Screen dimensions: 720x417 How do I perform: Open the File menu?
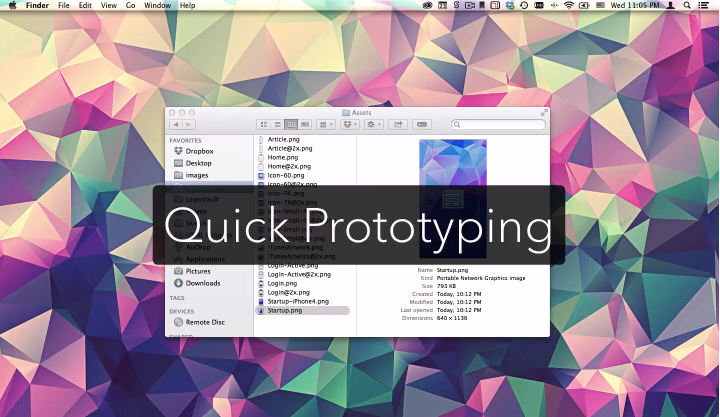pos(64,6)
